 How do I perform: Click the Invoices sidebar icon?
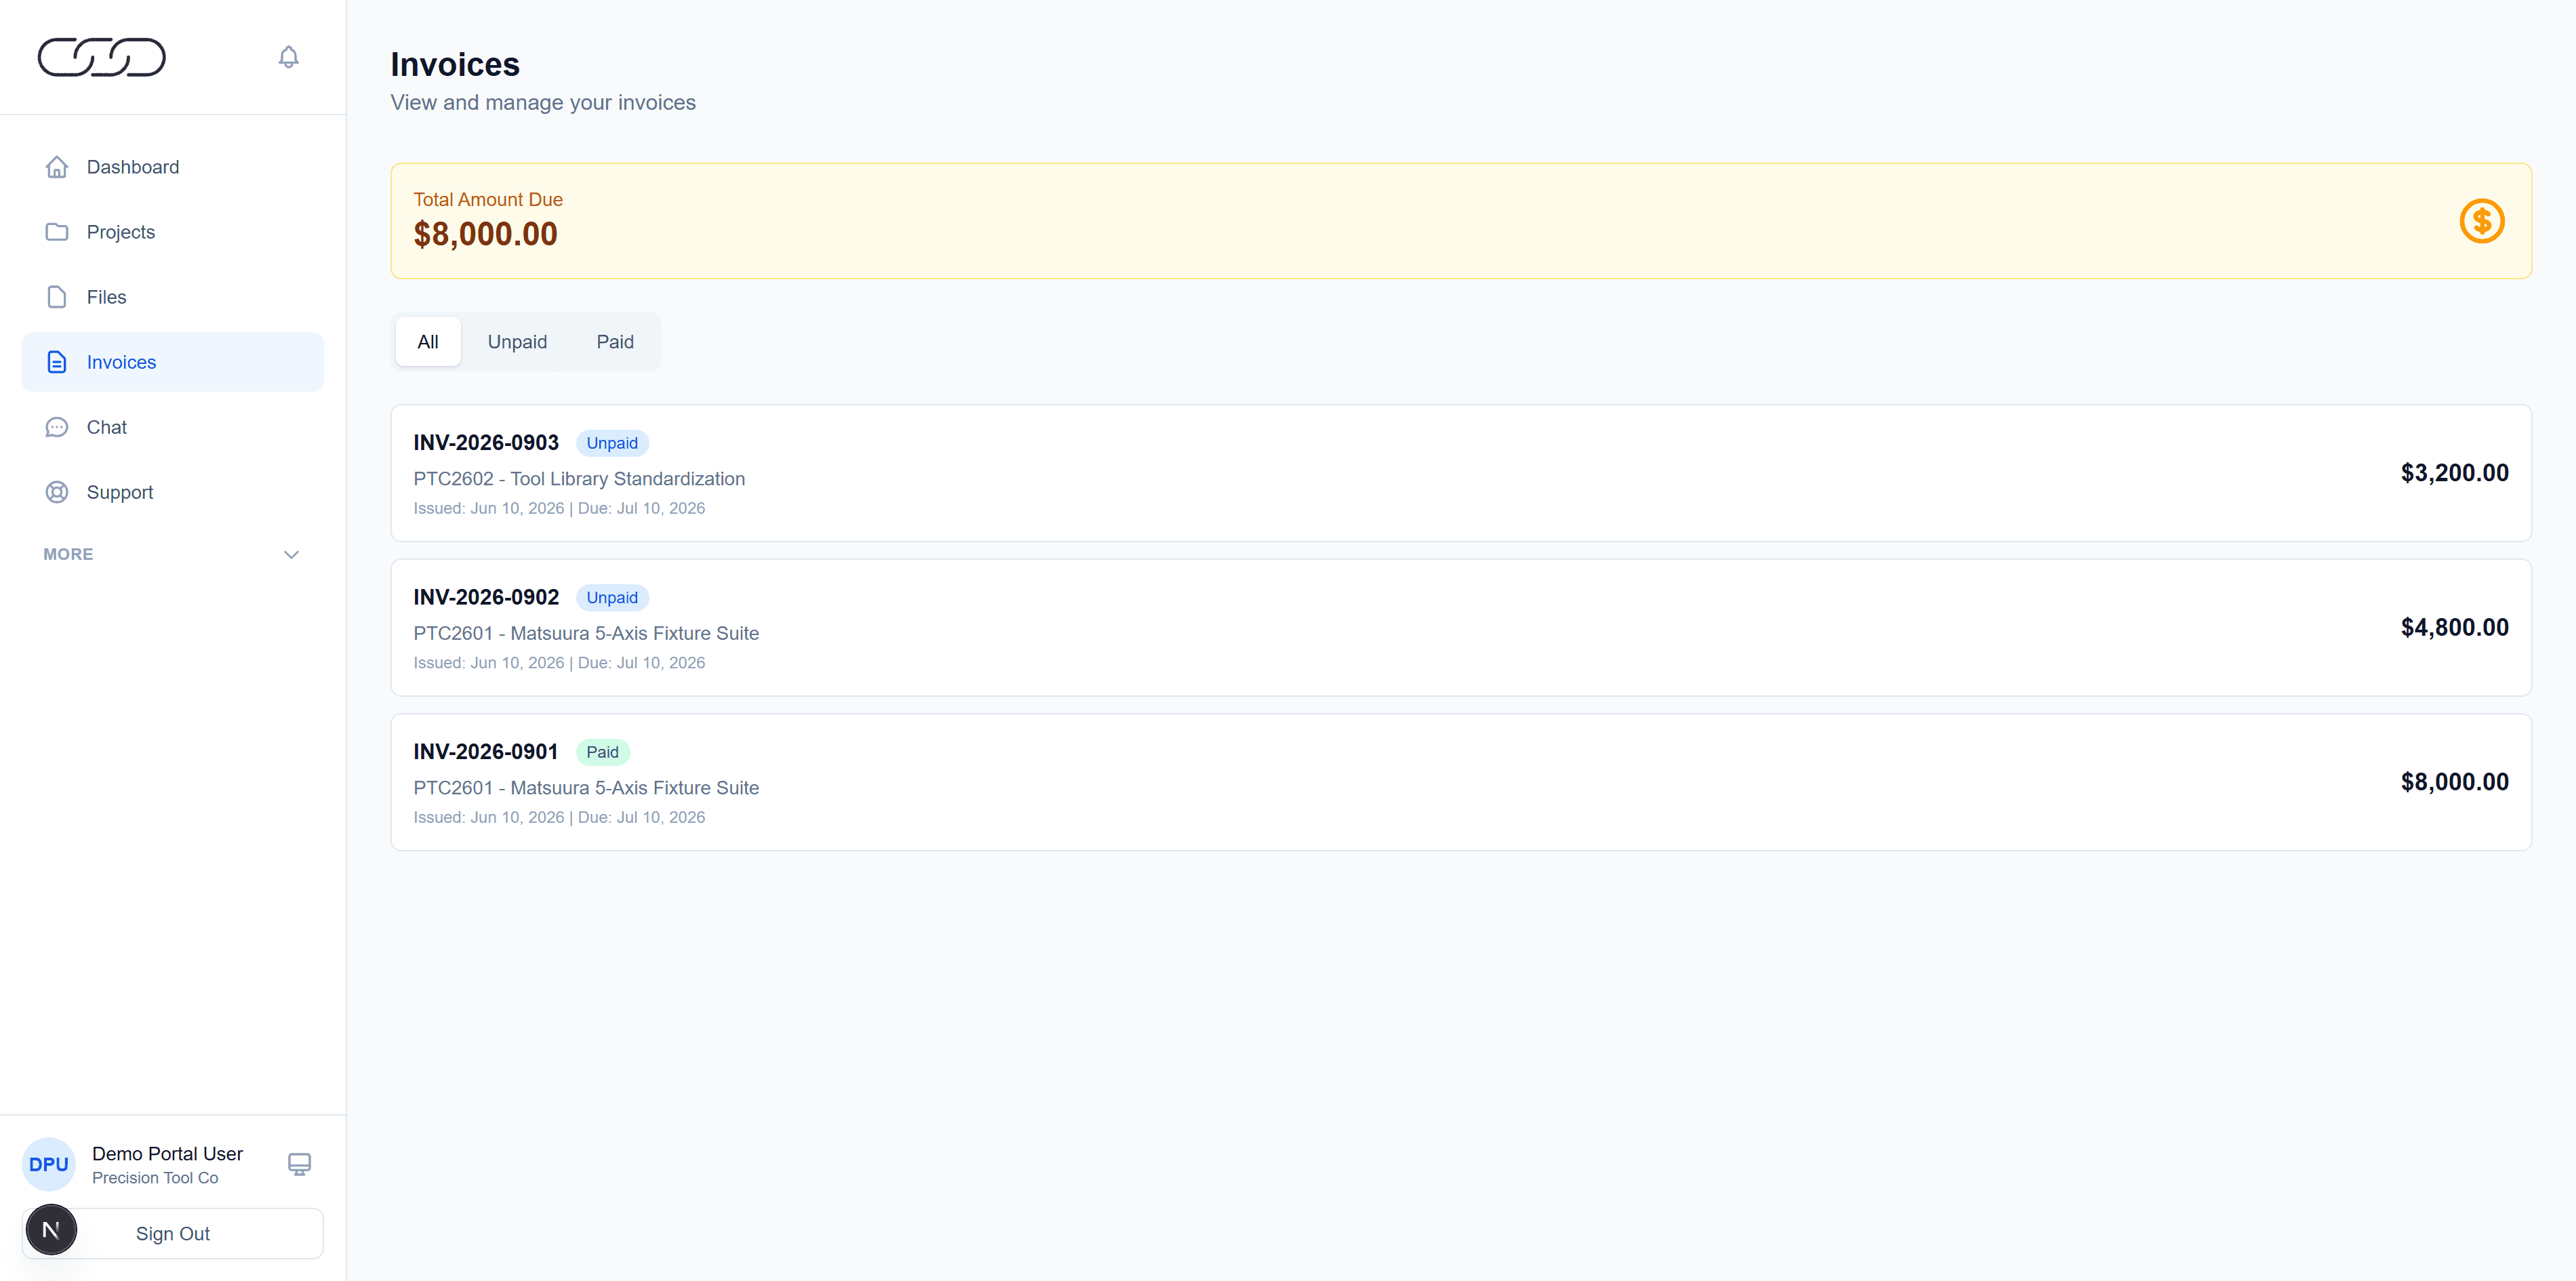(x=57, y=362)
